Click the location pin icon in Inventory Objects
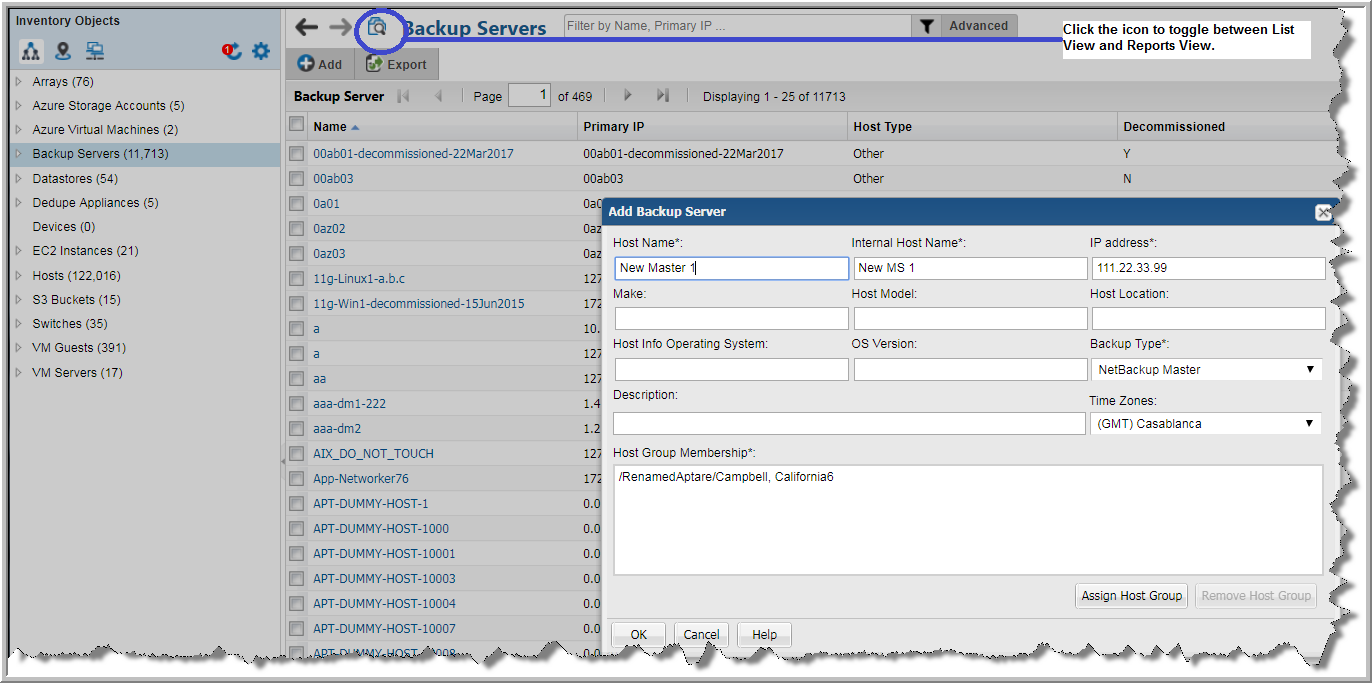 pyautogui.click(x=61, y=50)
